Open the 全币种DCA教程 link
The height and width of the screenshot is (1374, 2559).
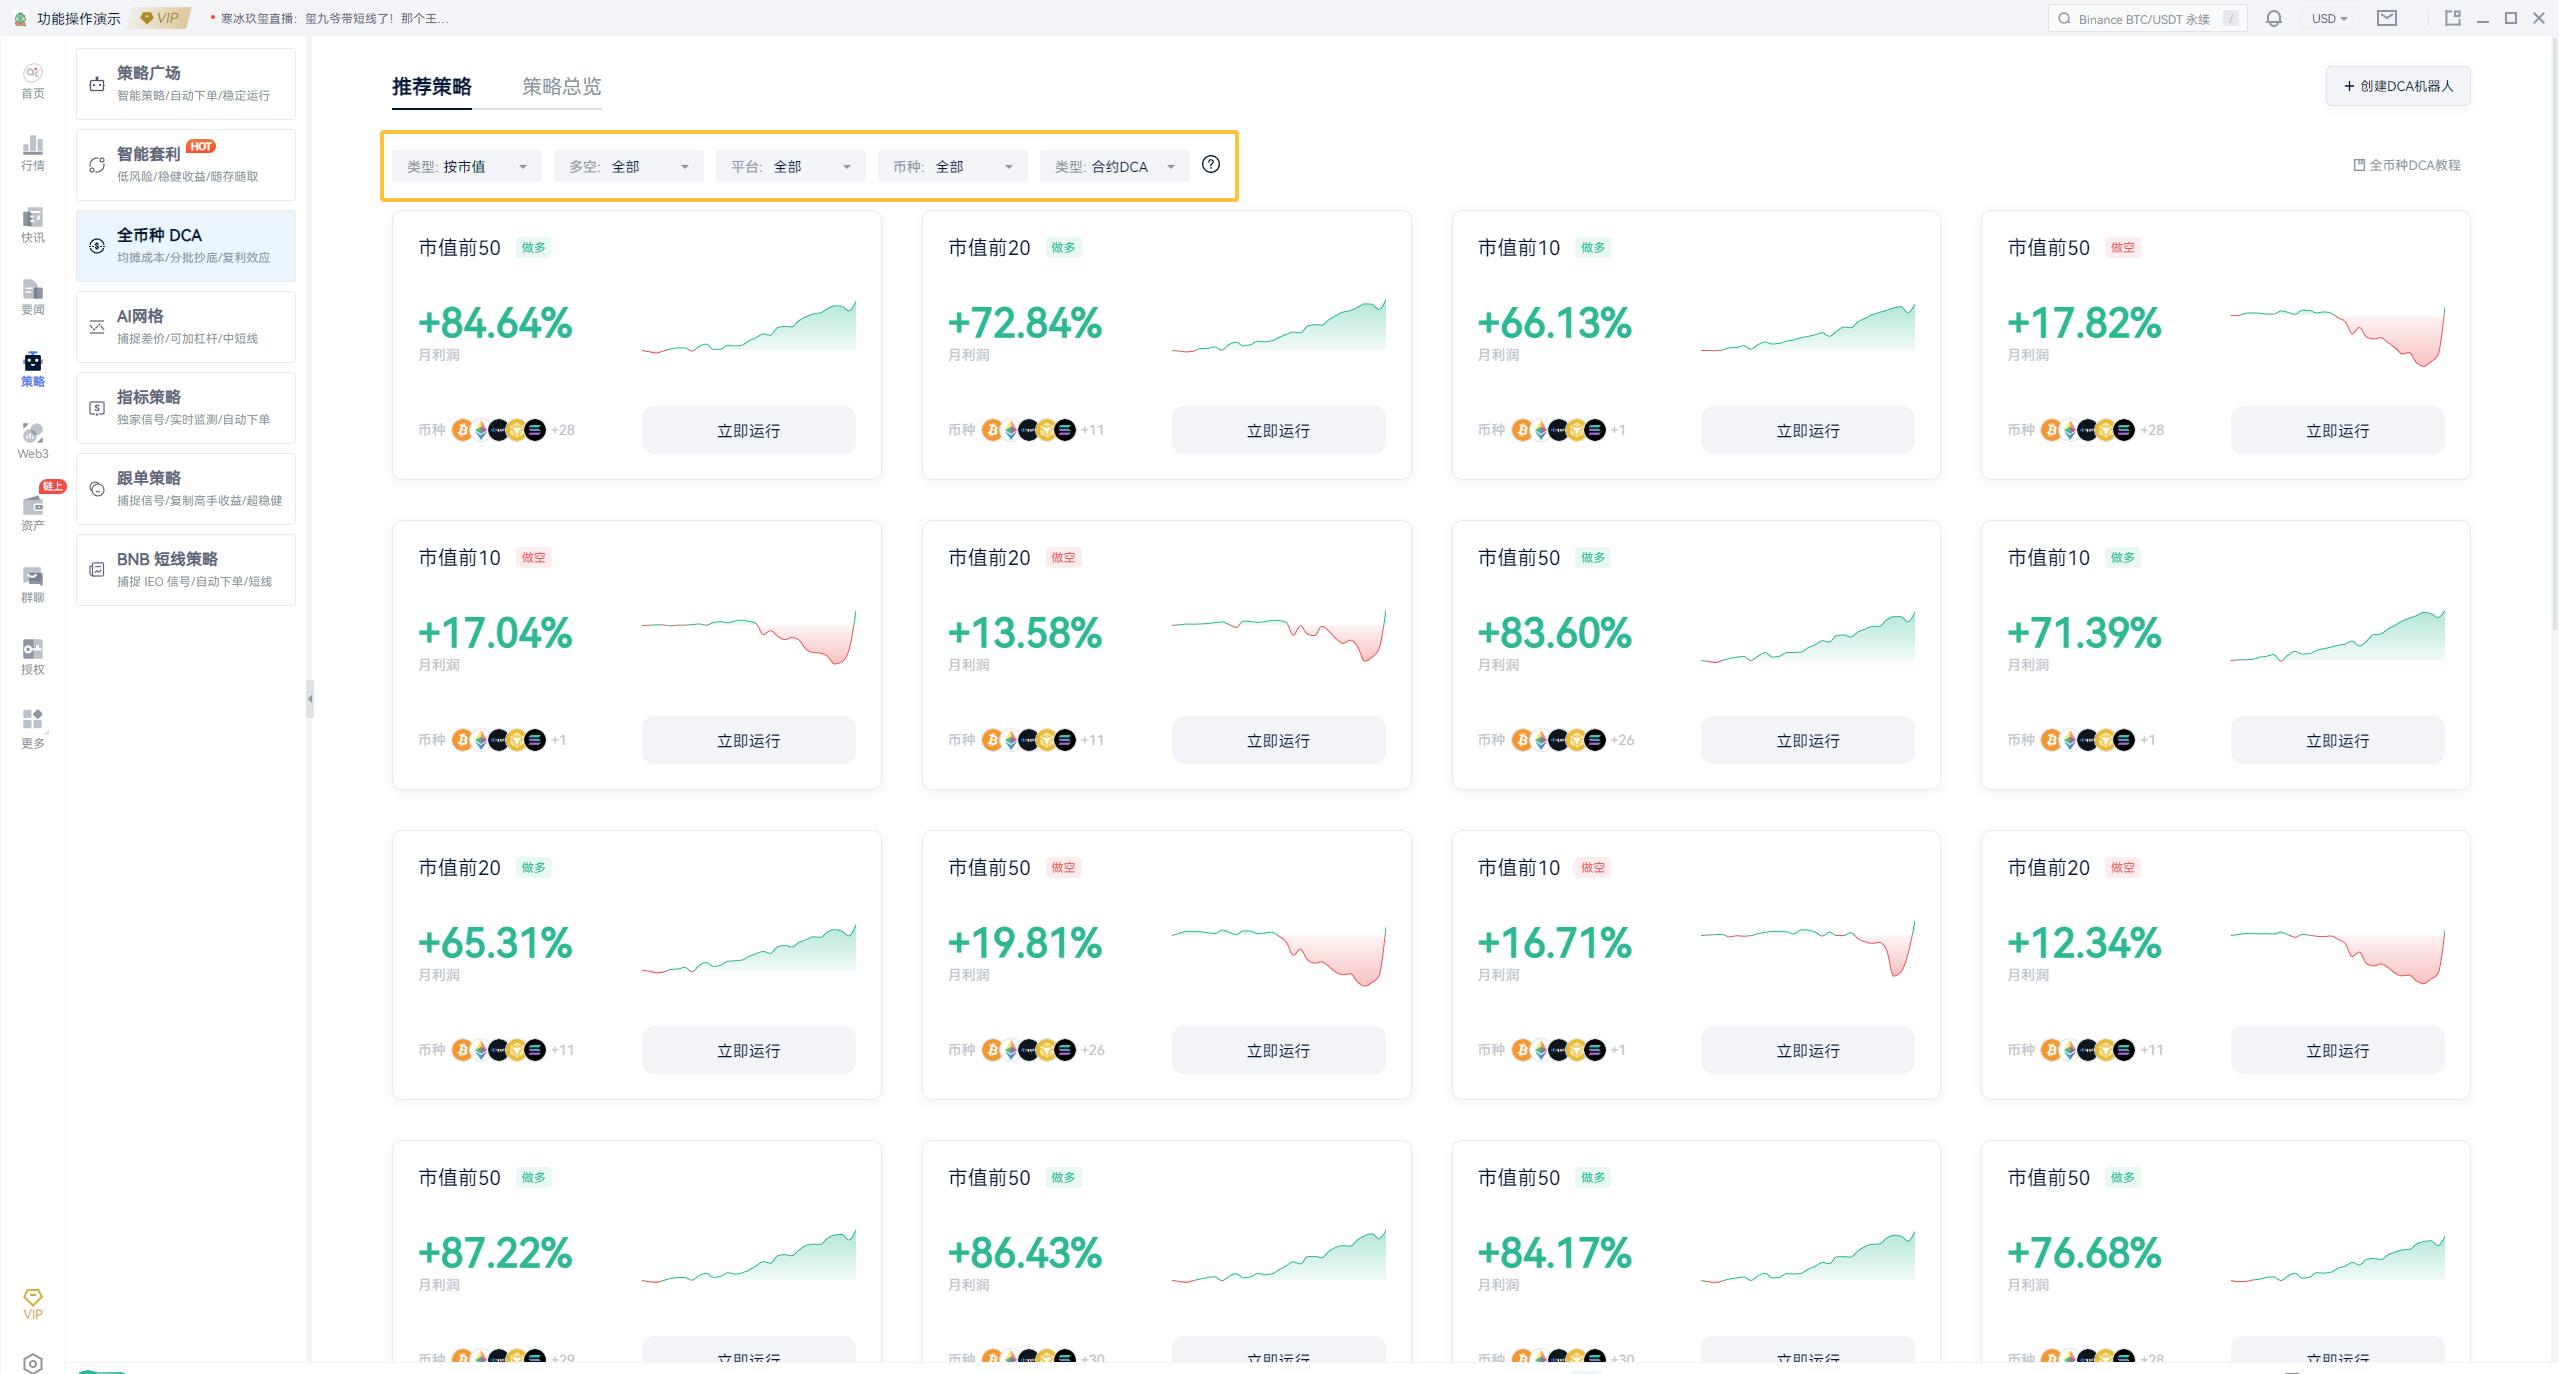[x=2406, y=165]
